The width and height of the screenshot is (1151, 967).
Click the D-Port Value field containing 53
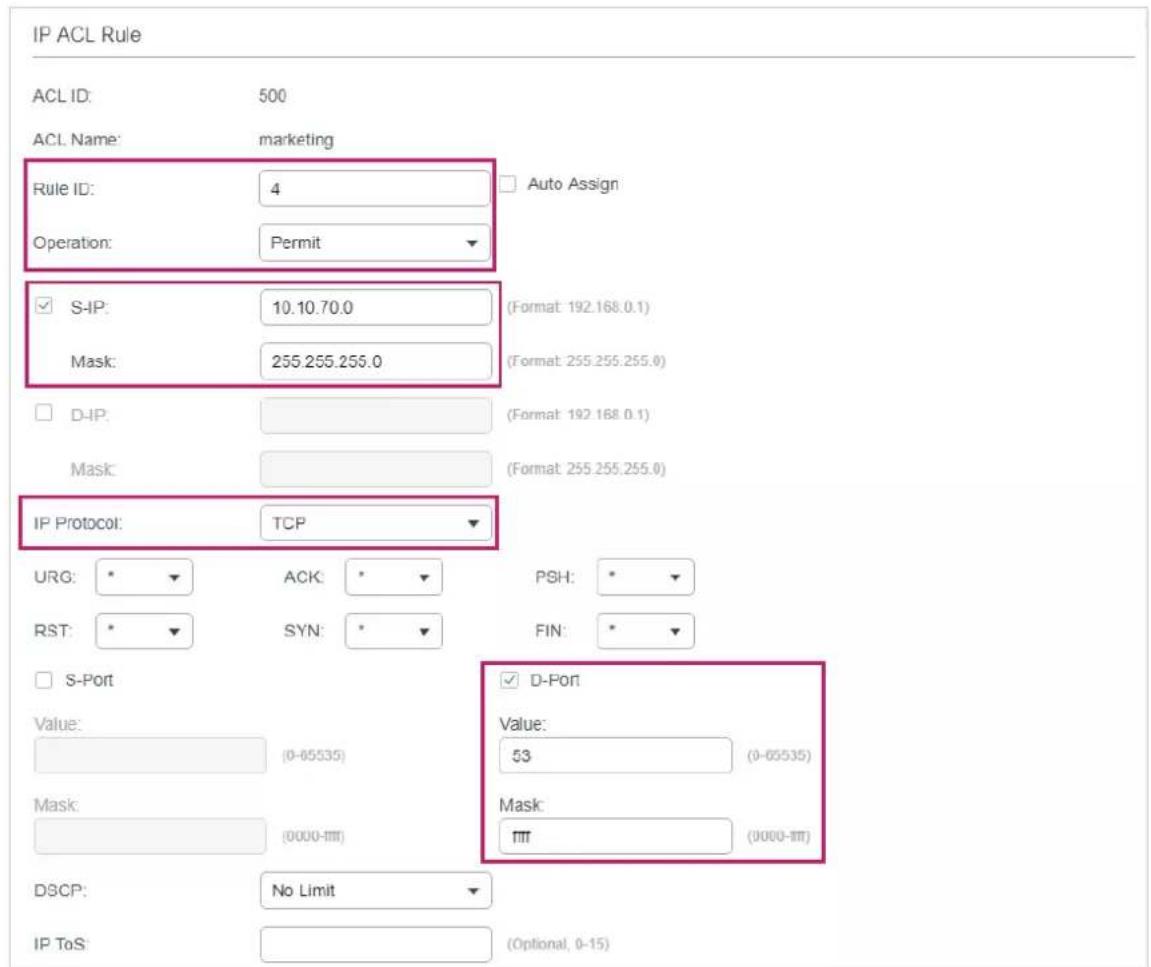click(x=615, y=755)
